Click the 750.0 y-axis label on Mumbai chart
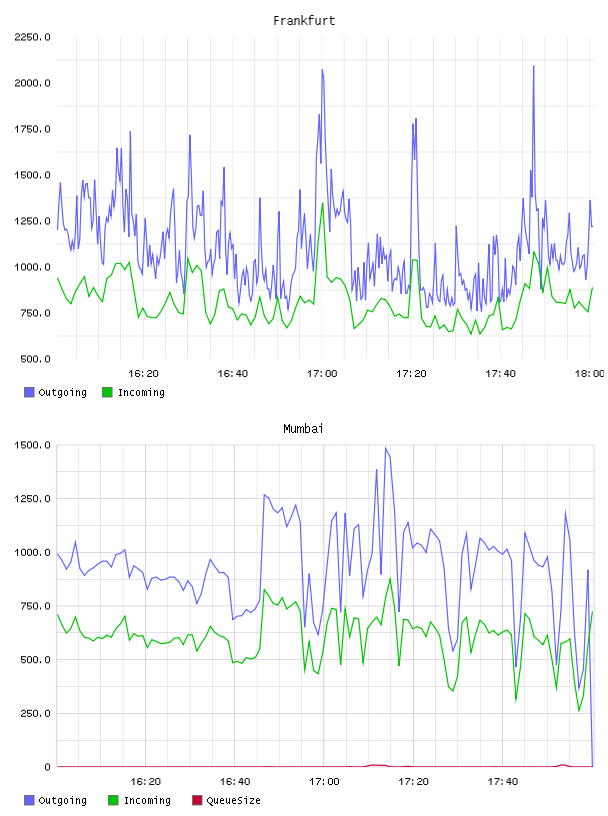Image resolution: width=608 pixels, height=816 pixels. (35, 606)
